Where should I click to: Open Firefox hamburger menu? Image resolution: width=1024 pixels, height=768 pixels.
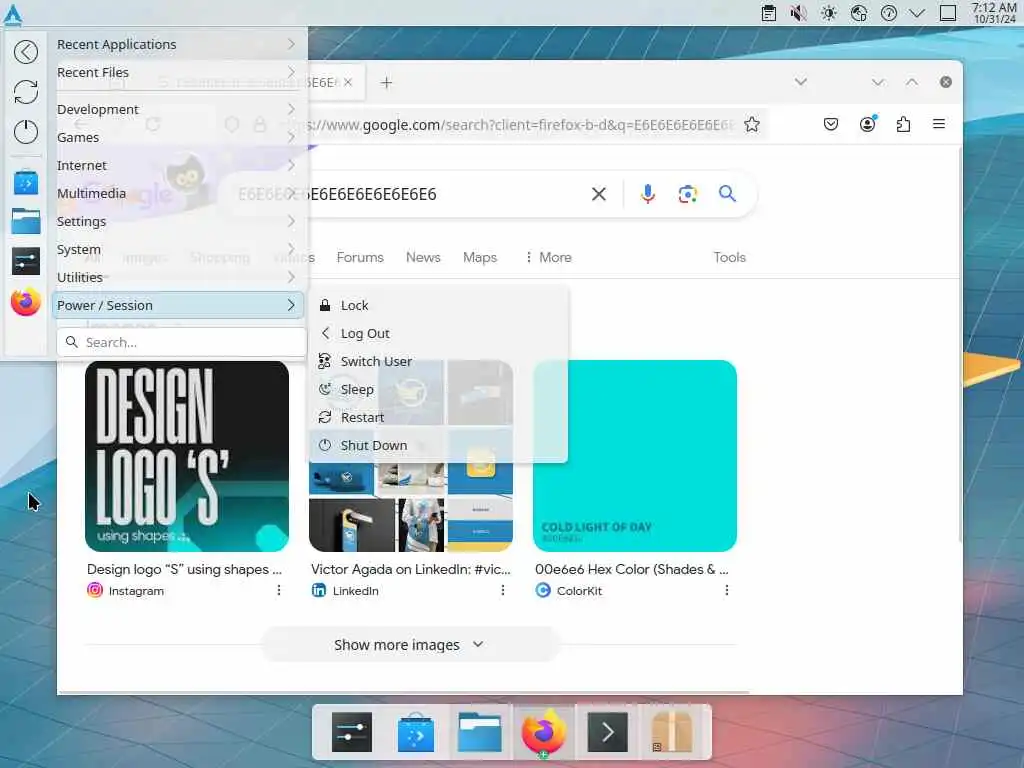(x=939, y=124)
